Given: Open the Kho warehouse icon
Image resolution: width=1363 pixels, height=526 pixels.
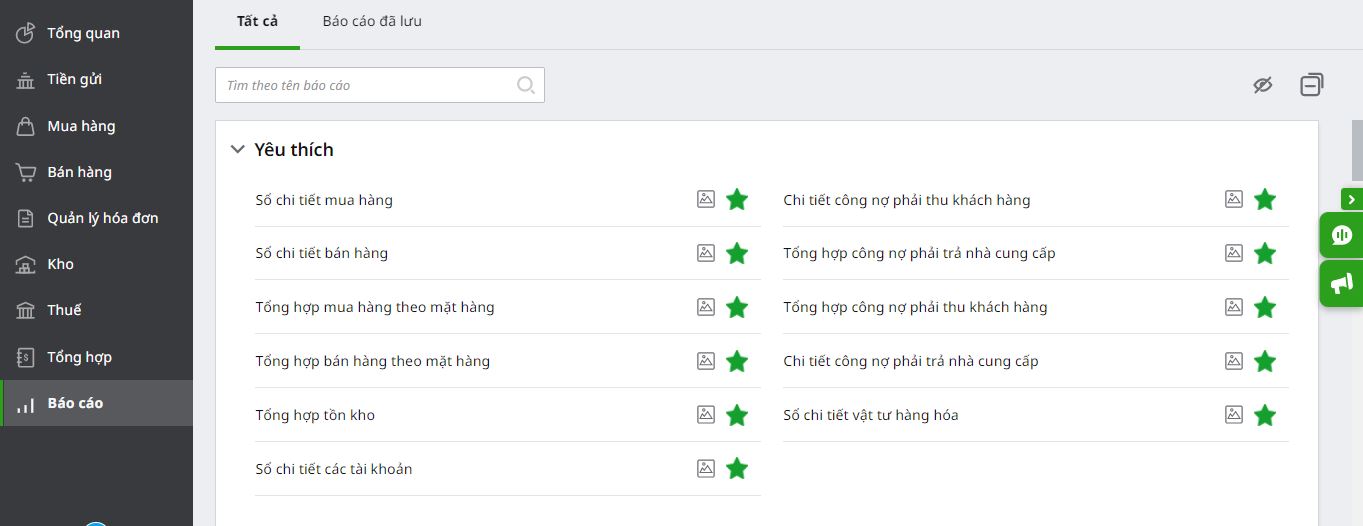Looking at the screenshot, I should coord(26,264).
